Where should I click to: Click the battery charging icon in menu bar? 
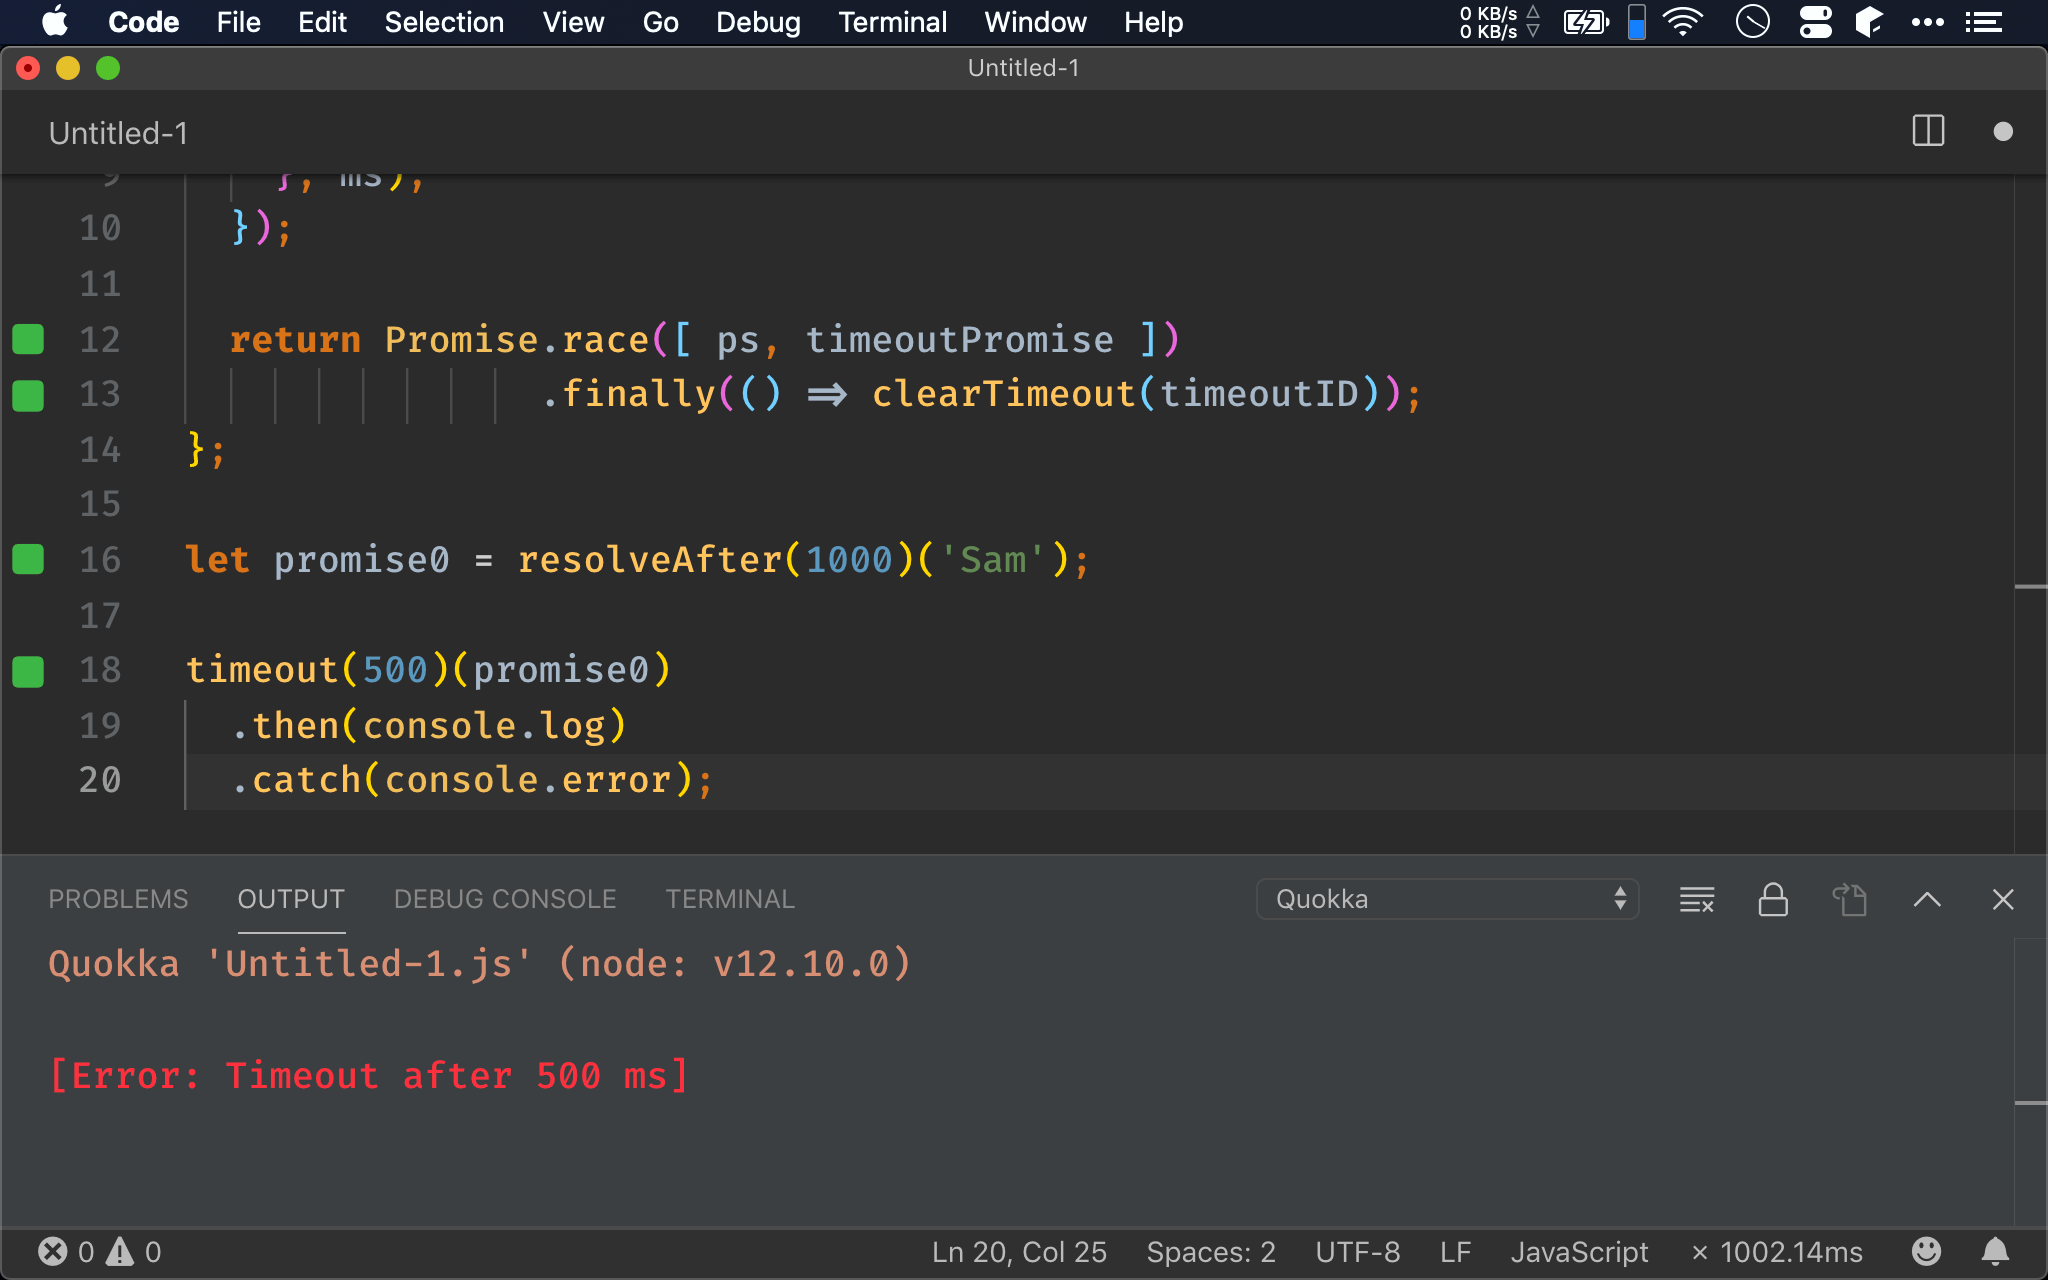tap(1586, 22)
